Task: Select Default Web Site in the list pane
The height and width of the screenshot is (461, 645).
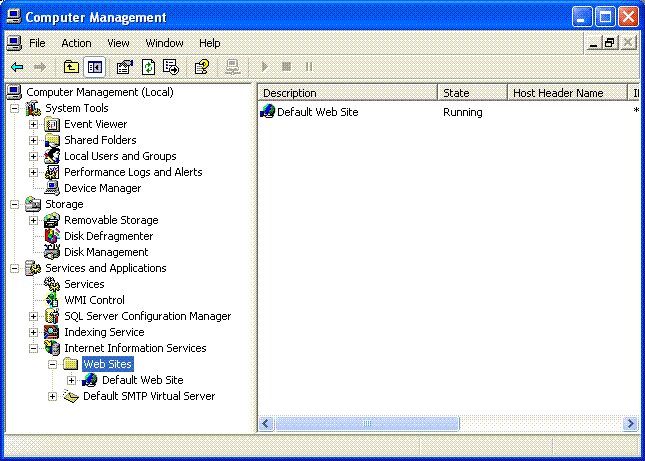Action: pos(318,112)
